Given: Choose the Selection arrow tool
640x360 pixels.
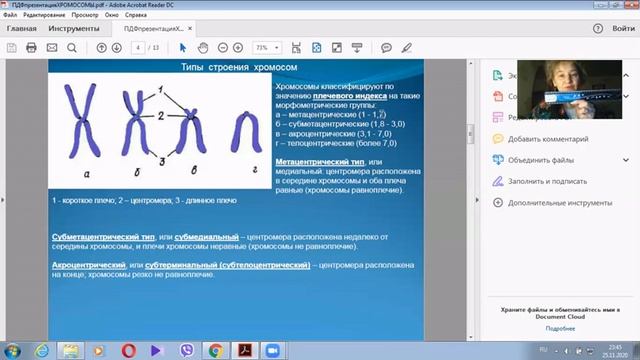Looking at the screenshot, I should [x=182, y=48].
